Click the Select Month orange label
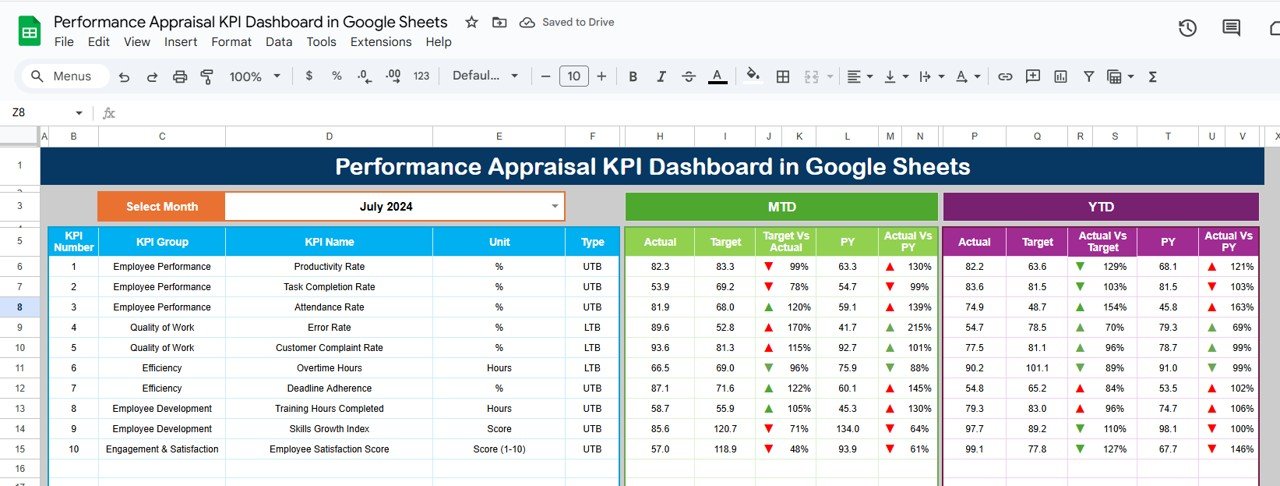The width and height of the screenshot is (1280, 486). pyautogui.click(x=161, y=207)
